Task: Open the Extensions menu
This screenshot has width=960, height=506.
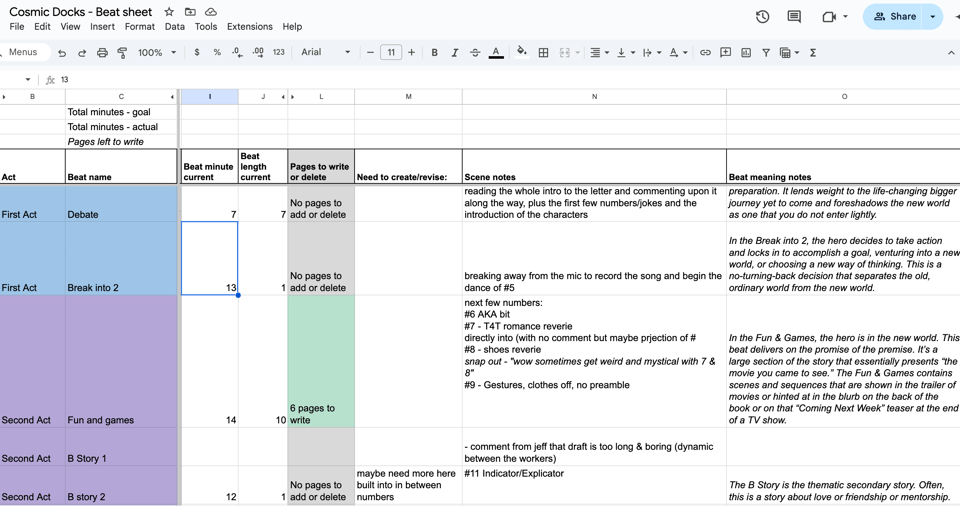Action: pos(249,27)
